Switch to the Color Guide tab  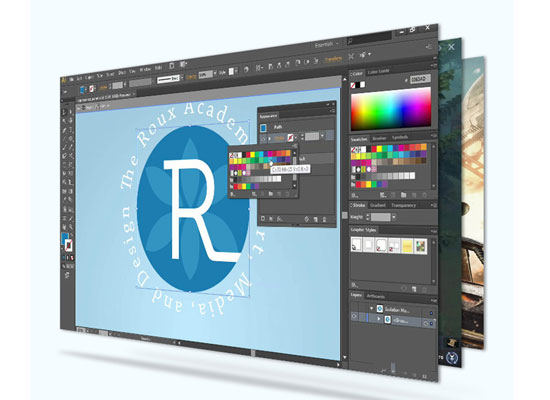[x=378, y=72]
